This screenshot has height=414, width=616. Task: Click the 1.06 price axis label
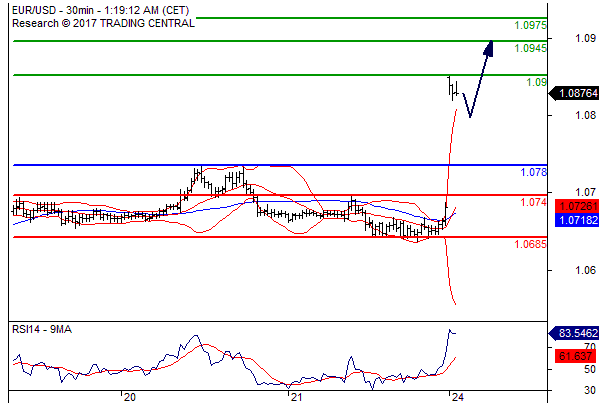[585, 270]
